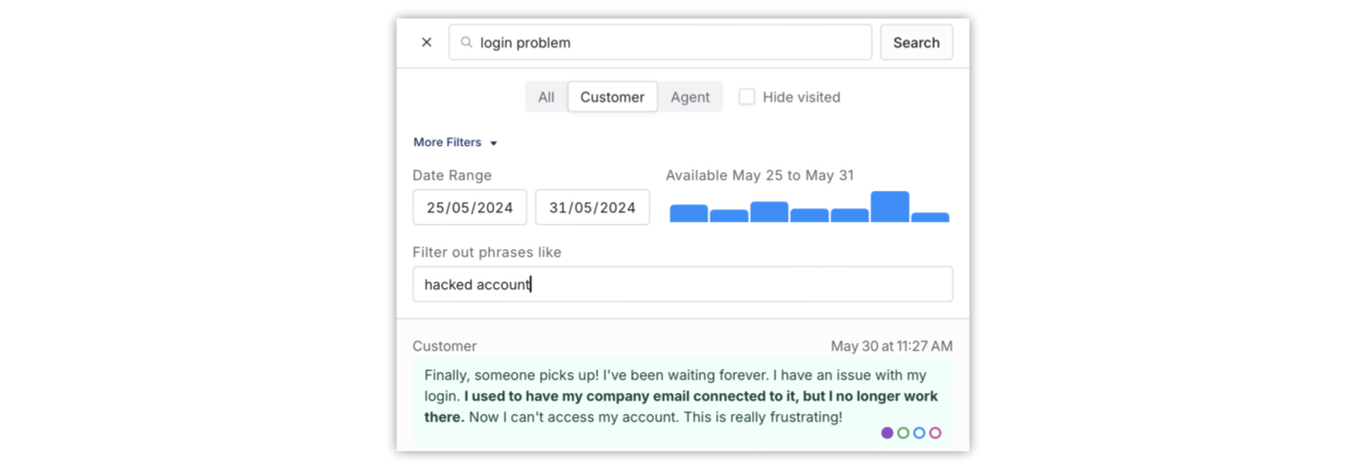Click the Filter out phrases input
The image size is (1366, 474).
coord(683,284)
